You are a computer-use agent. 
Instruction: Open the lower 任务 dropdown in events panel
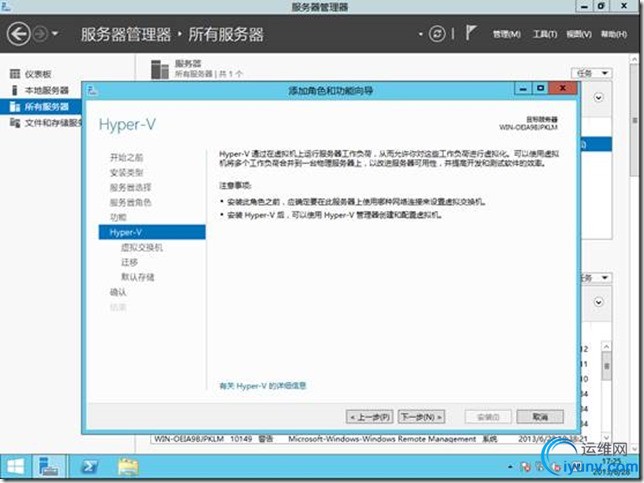coord(595,278)
